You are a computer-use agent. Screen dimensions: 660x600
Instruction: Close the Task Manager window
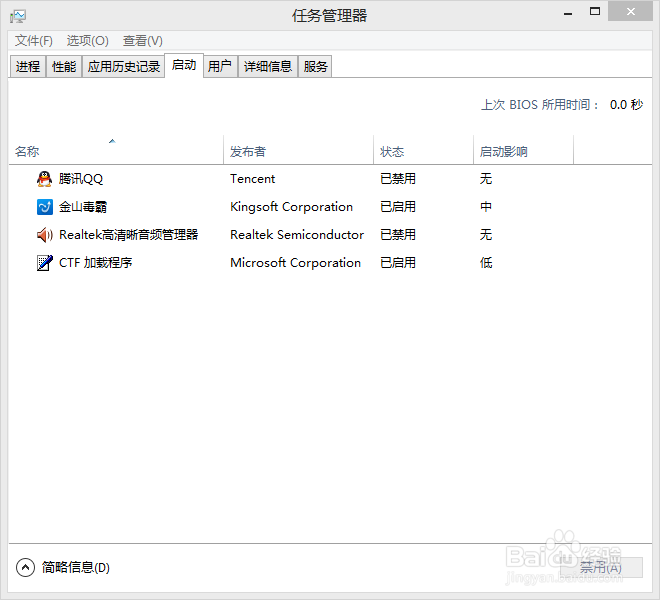631,12
